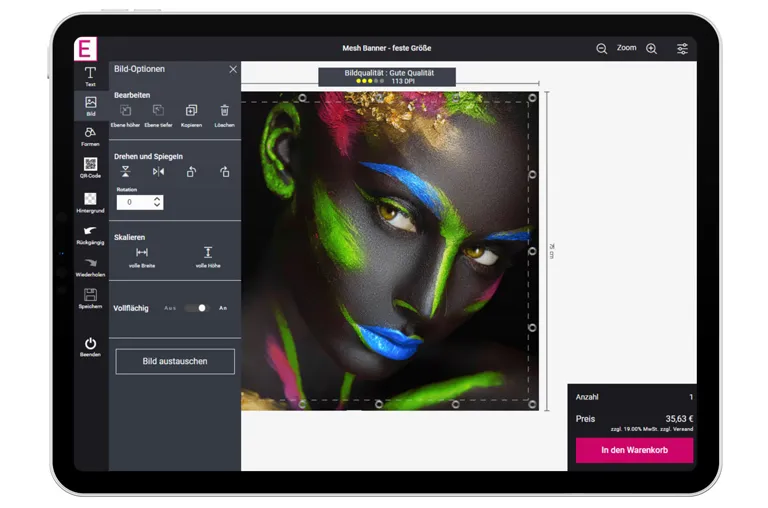Image resolution: width=768 pixels, height=508 pixels.
Task: Click Kopieren to duplicate the image
Action: [191, 113]
